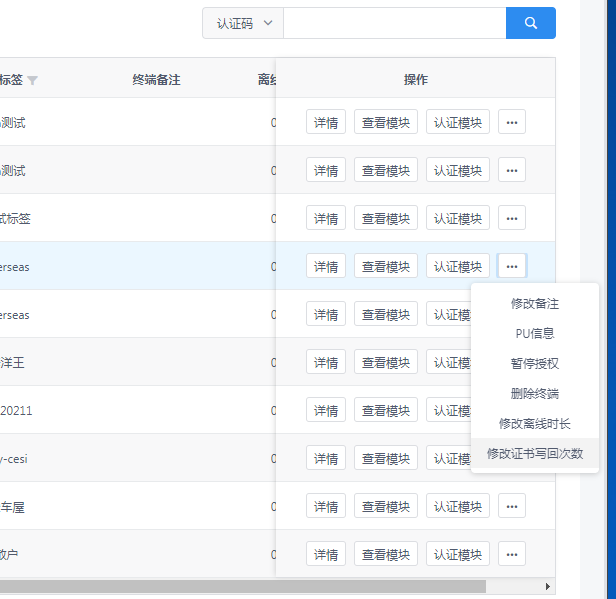Select 修改备注 from the dropdown menu

[x=535, y=303]
